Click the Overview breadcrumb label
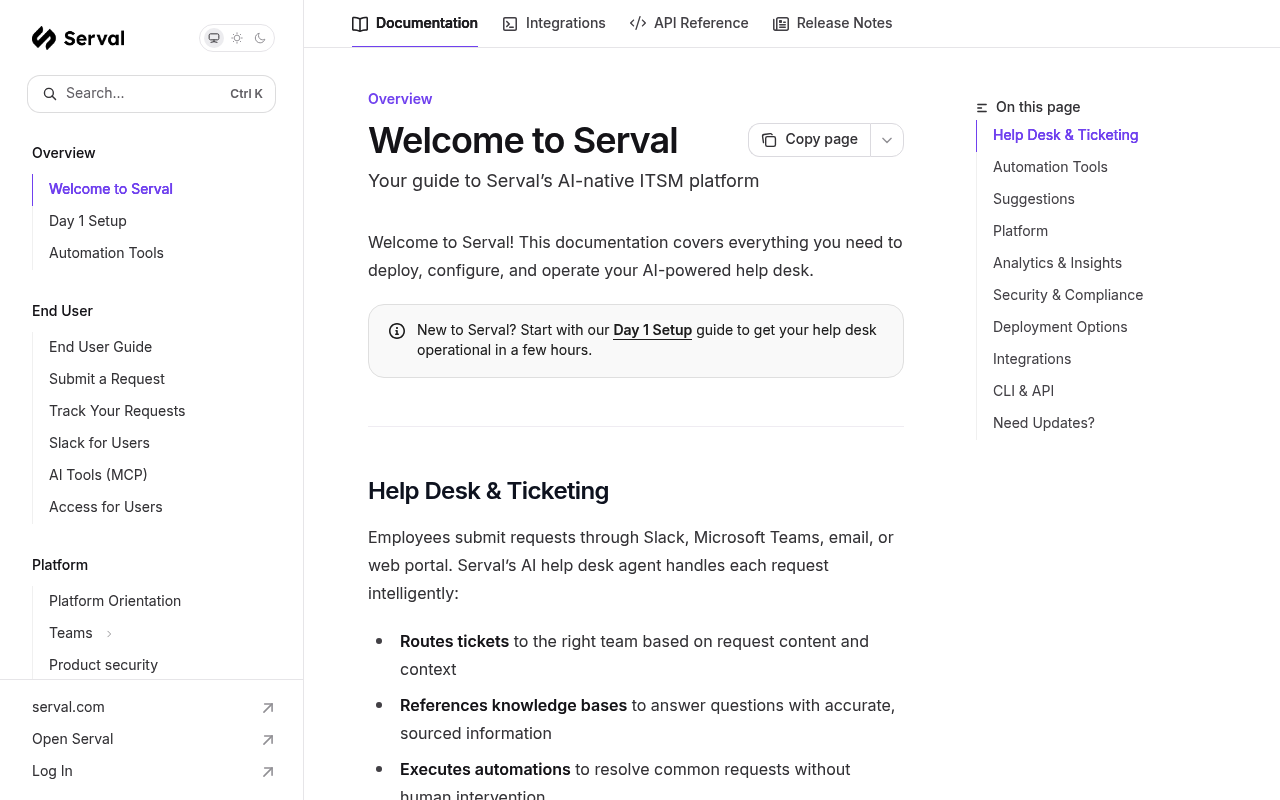This screenshot has height=800, width=1280. point(400,99)
